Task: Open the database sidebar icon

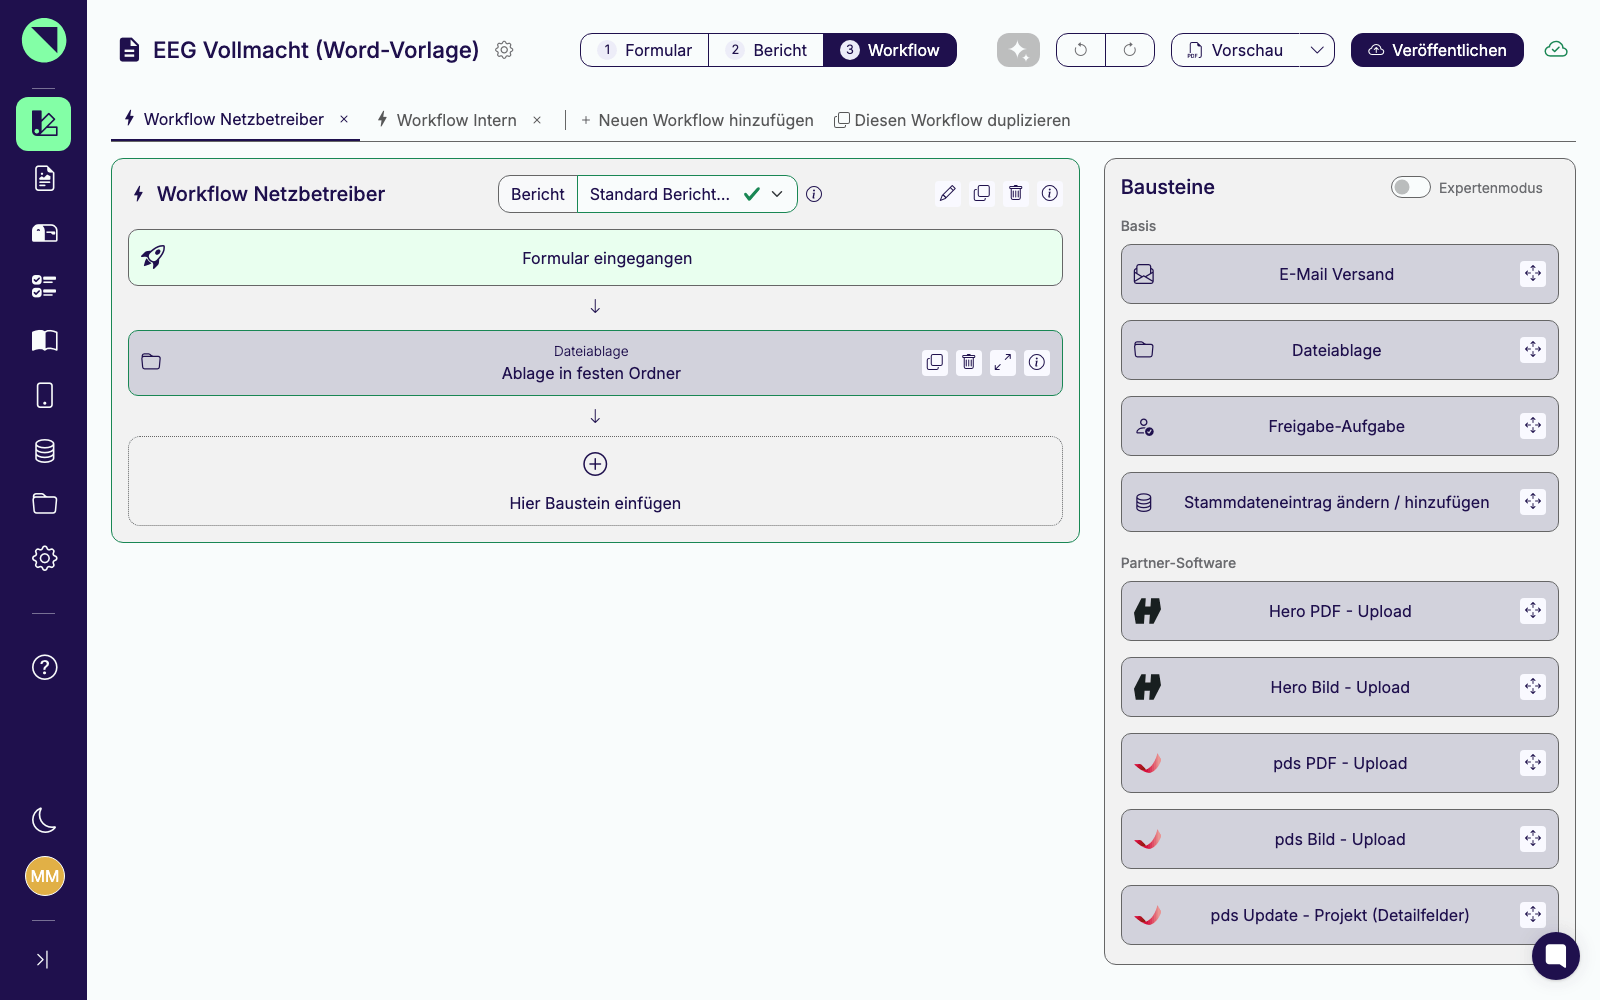Action: (x=44, y=450)
